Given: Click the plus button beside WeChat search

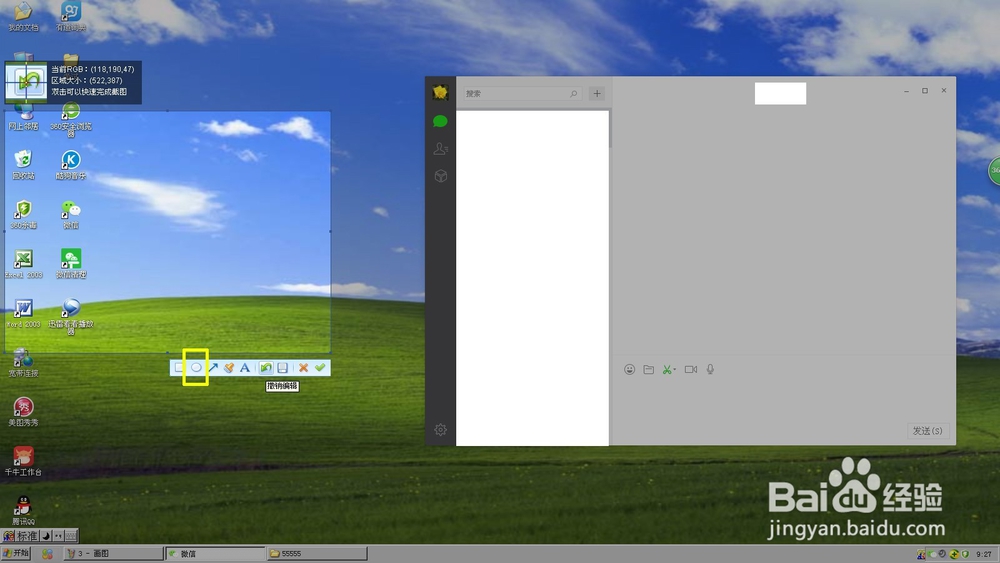Looking at the screenshot, I should (x=597, y=93).
